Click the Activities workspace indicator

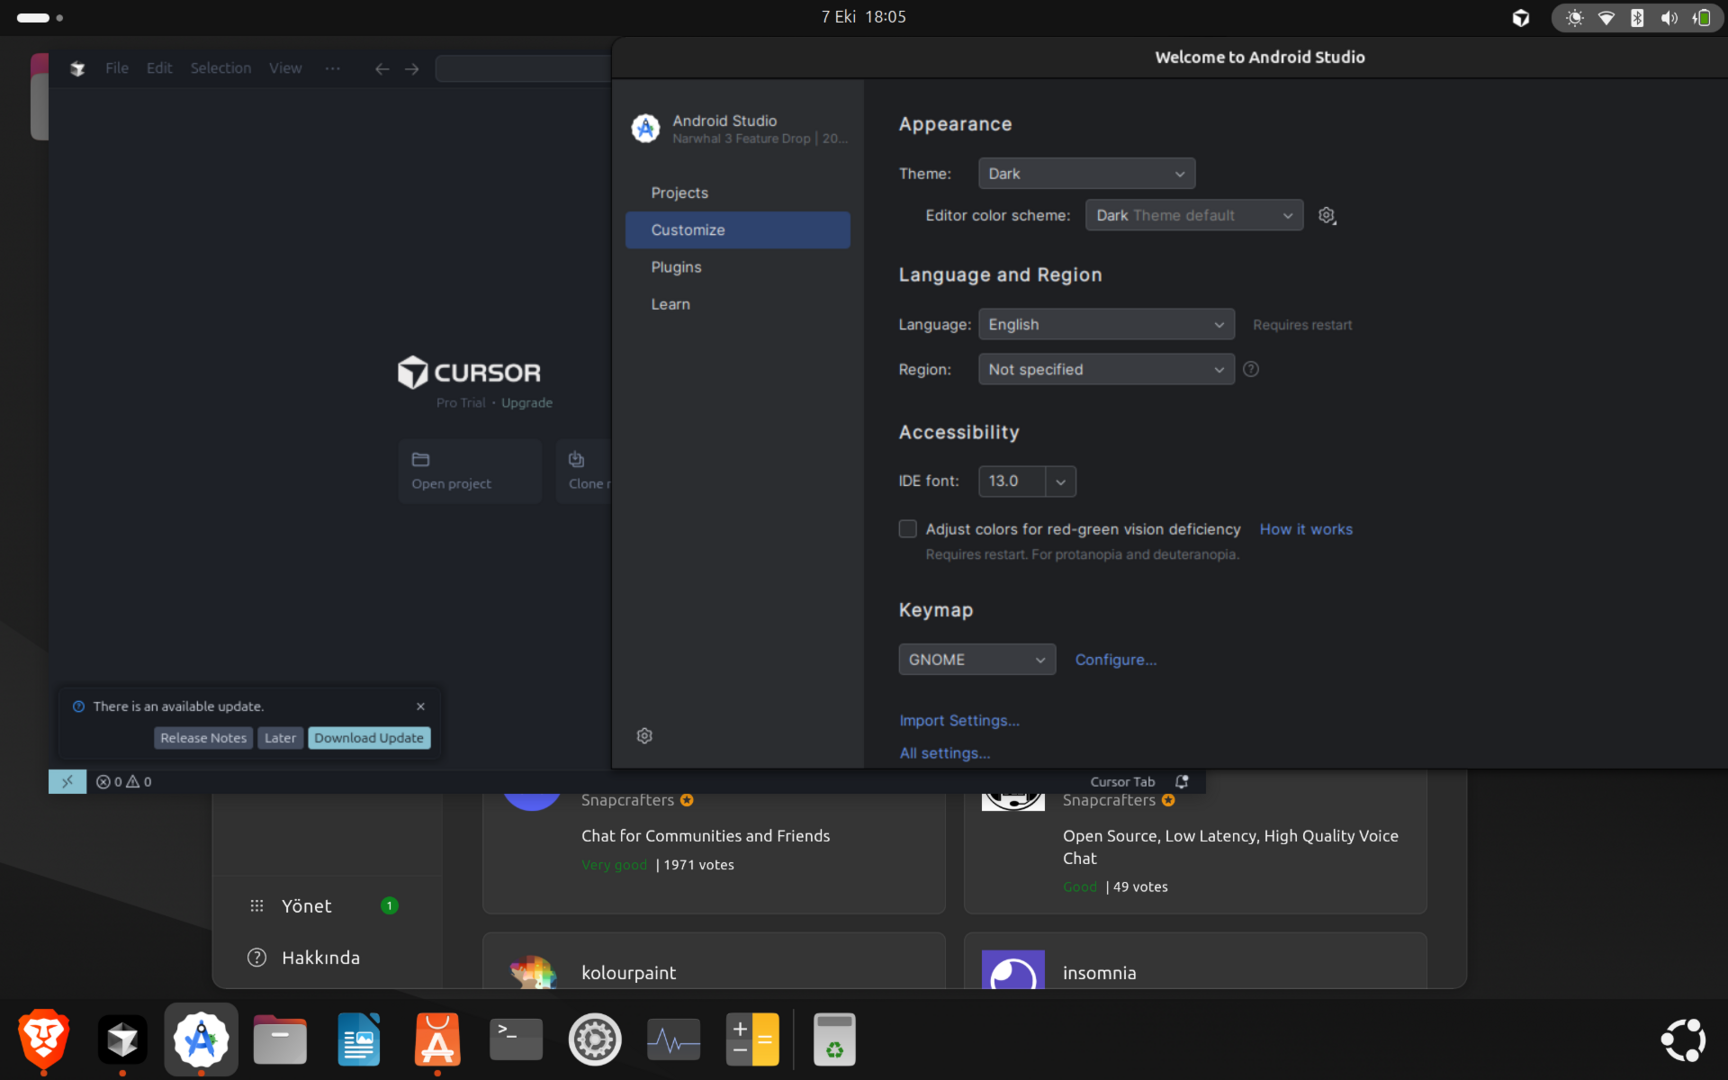[40, 17]
